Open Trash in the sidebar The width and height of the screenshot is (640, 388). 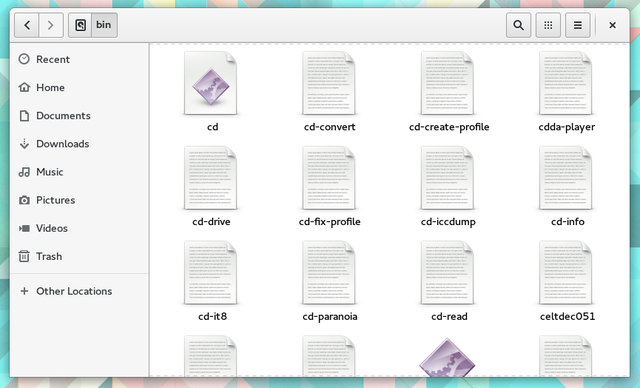point(80,256)
